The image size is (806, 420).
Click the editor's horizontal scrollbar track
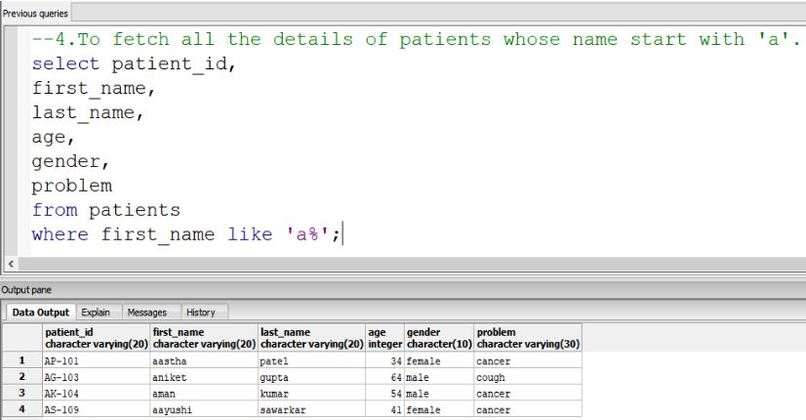point(411,264)
